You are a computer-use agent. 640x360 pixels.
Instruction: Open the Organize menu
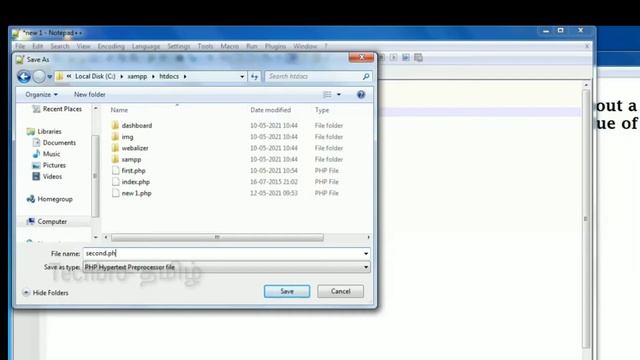[x=41, y=94]
